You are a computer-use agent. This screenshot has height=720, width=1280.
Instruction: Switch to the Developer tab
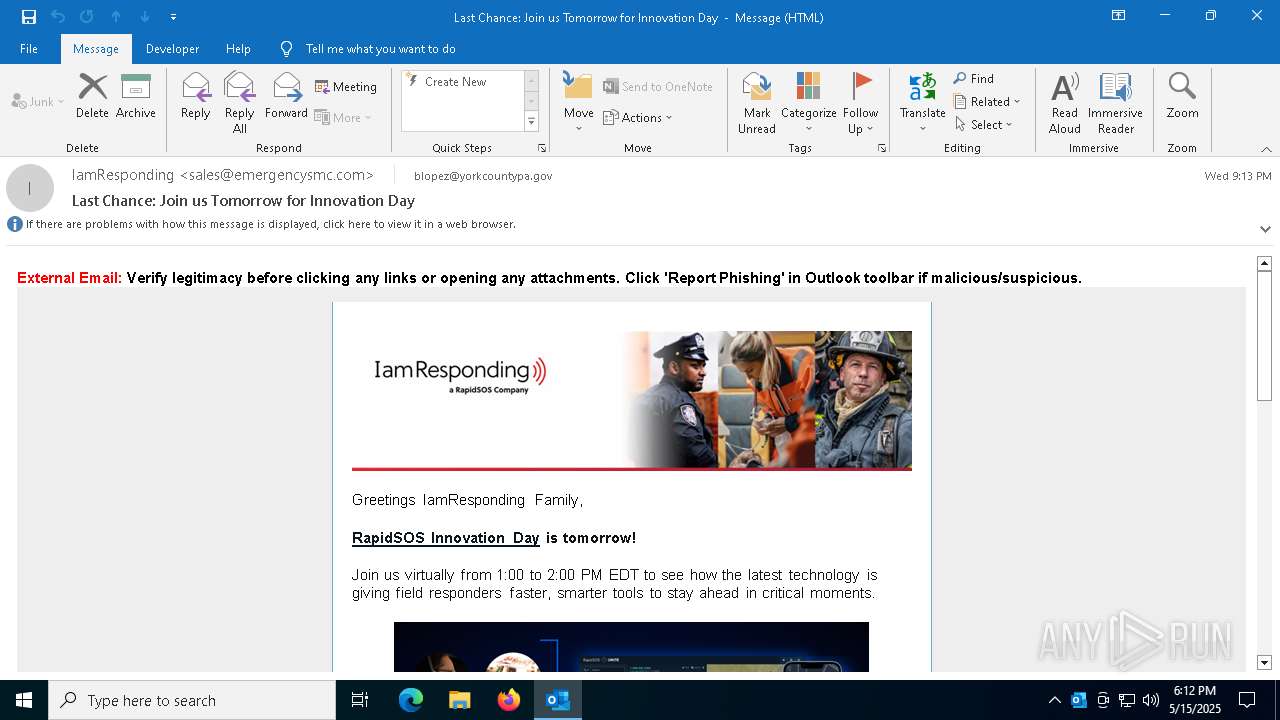(x=172, y=49)
